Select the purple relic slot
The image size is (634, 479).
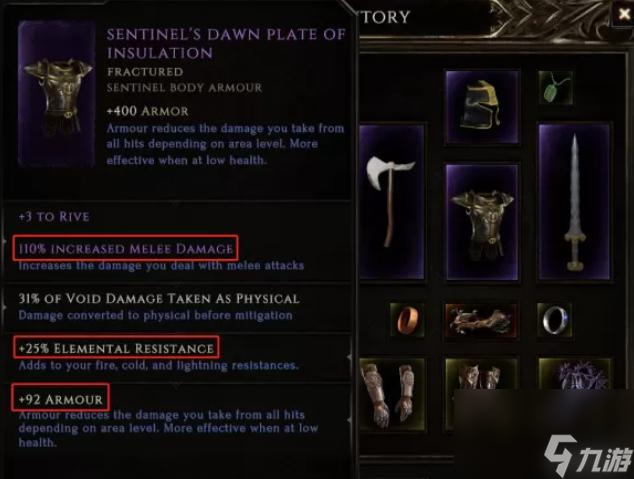coord(575,374)
